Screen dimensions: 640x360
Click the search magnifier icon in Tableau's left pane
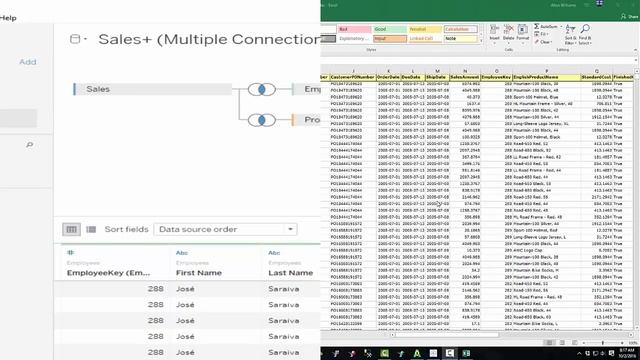coord(29,145)
